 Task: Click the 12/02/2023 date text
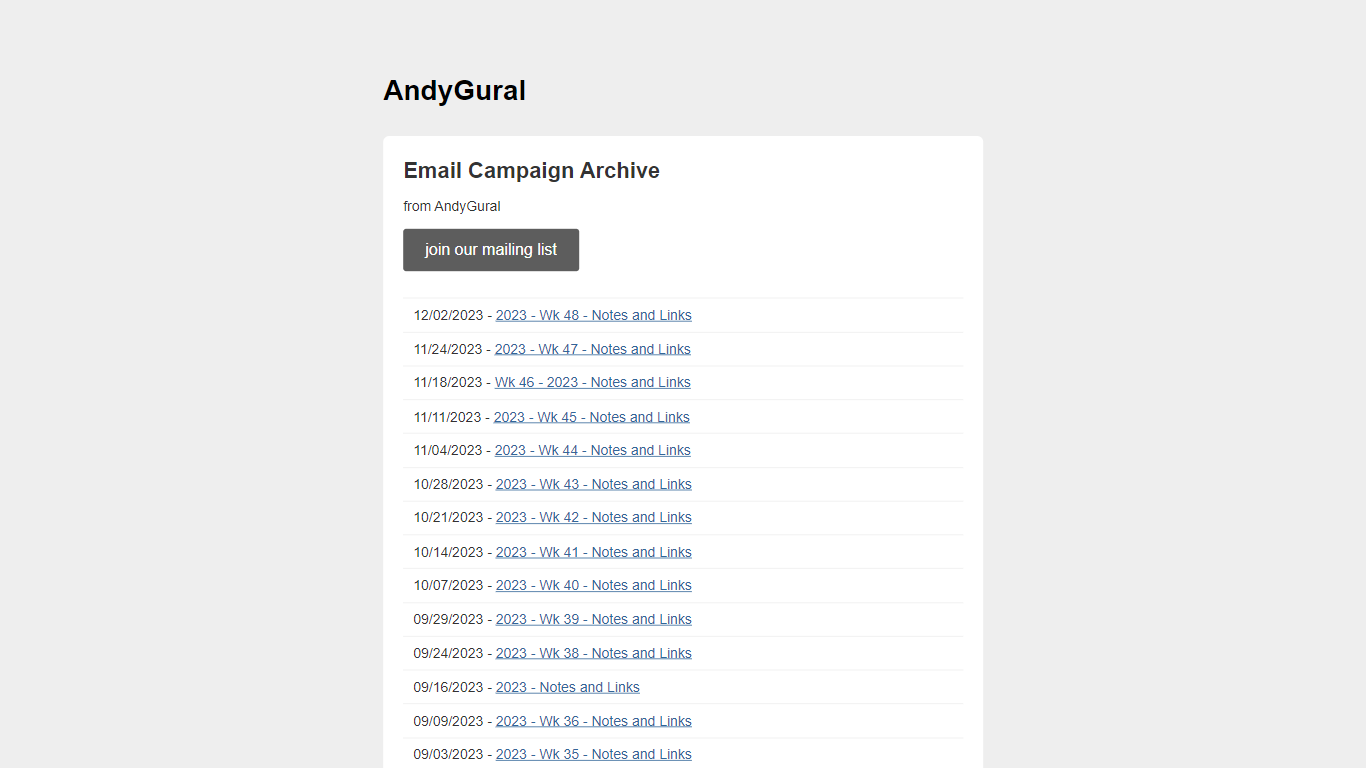click(448, 315)
